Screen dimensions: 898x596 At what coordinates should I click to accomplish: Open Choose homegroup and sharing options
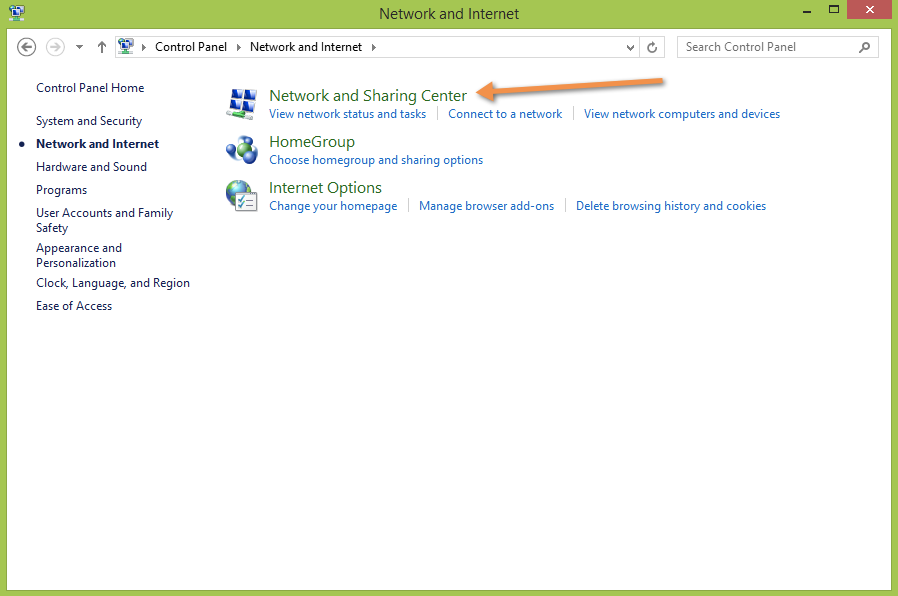coord(376,160)
